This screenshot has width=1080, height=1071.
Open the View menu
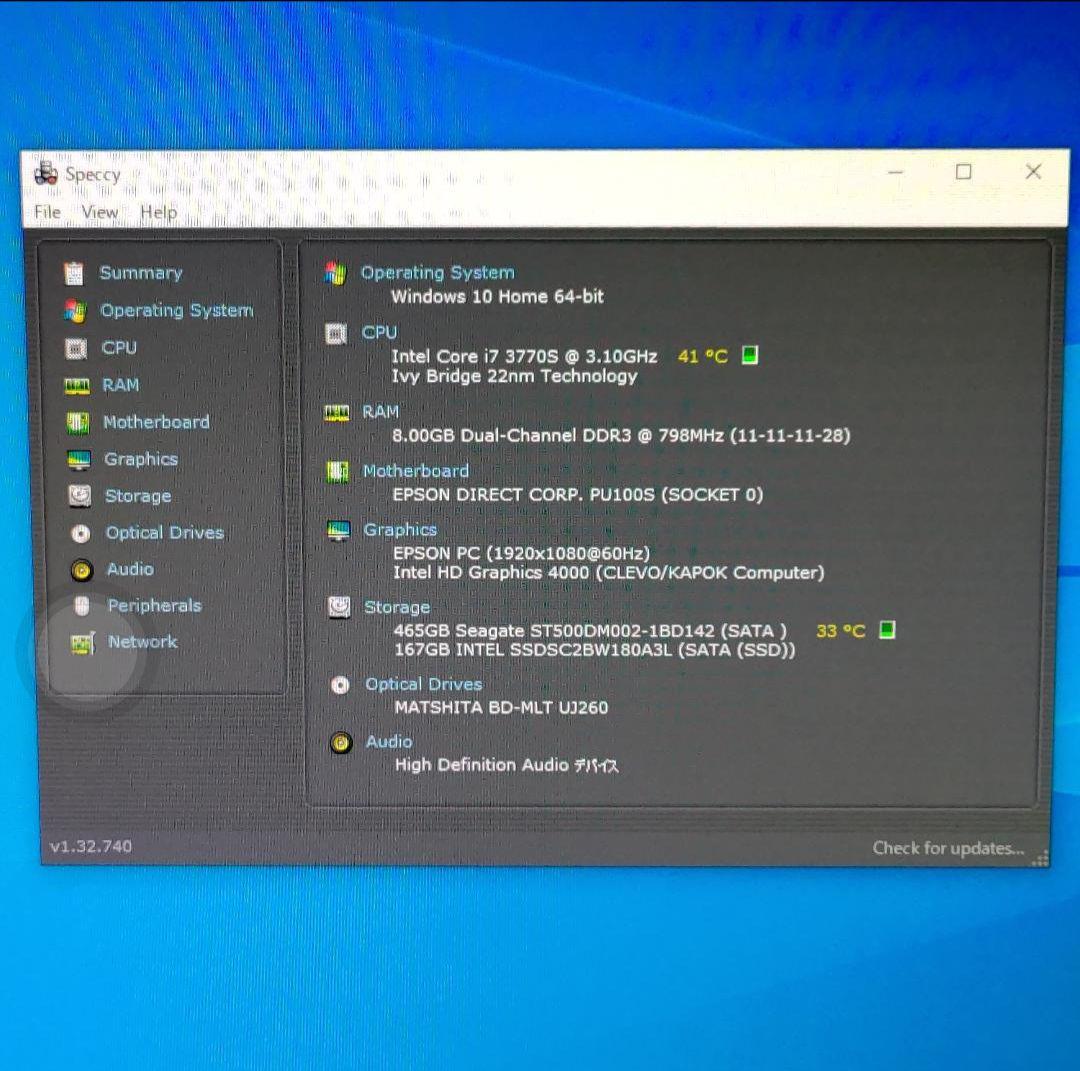tap(99, 212)
